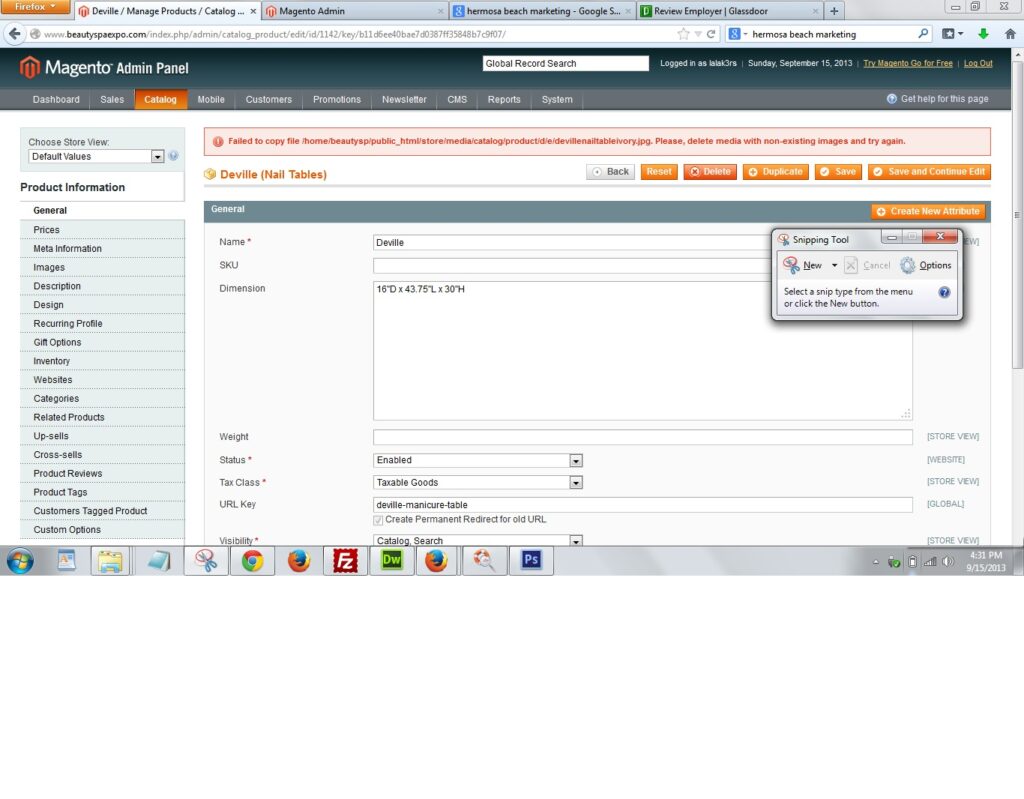This screenshot has width=1024, height=799.
Task: Expand the Snipping Tool New arrow
Action: [834, 265]
